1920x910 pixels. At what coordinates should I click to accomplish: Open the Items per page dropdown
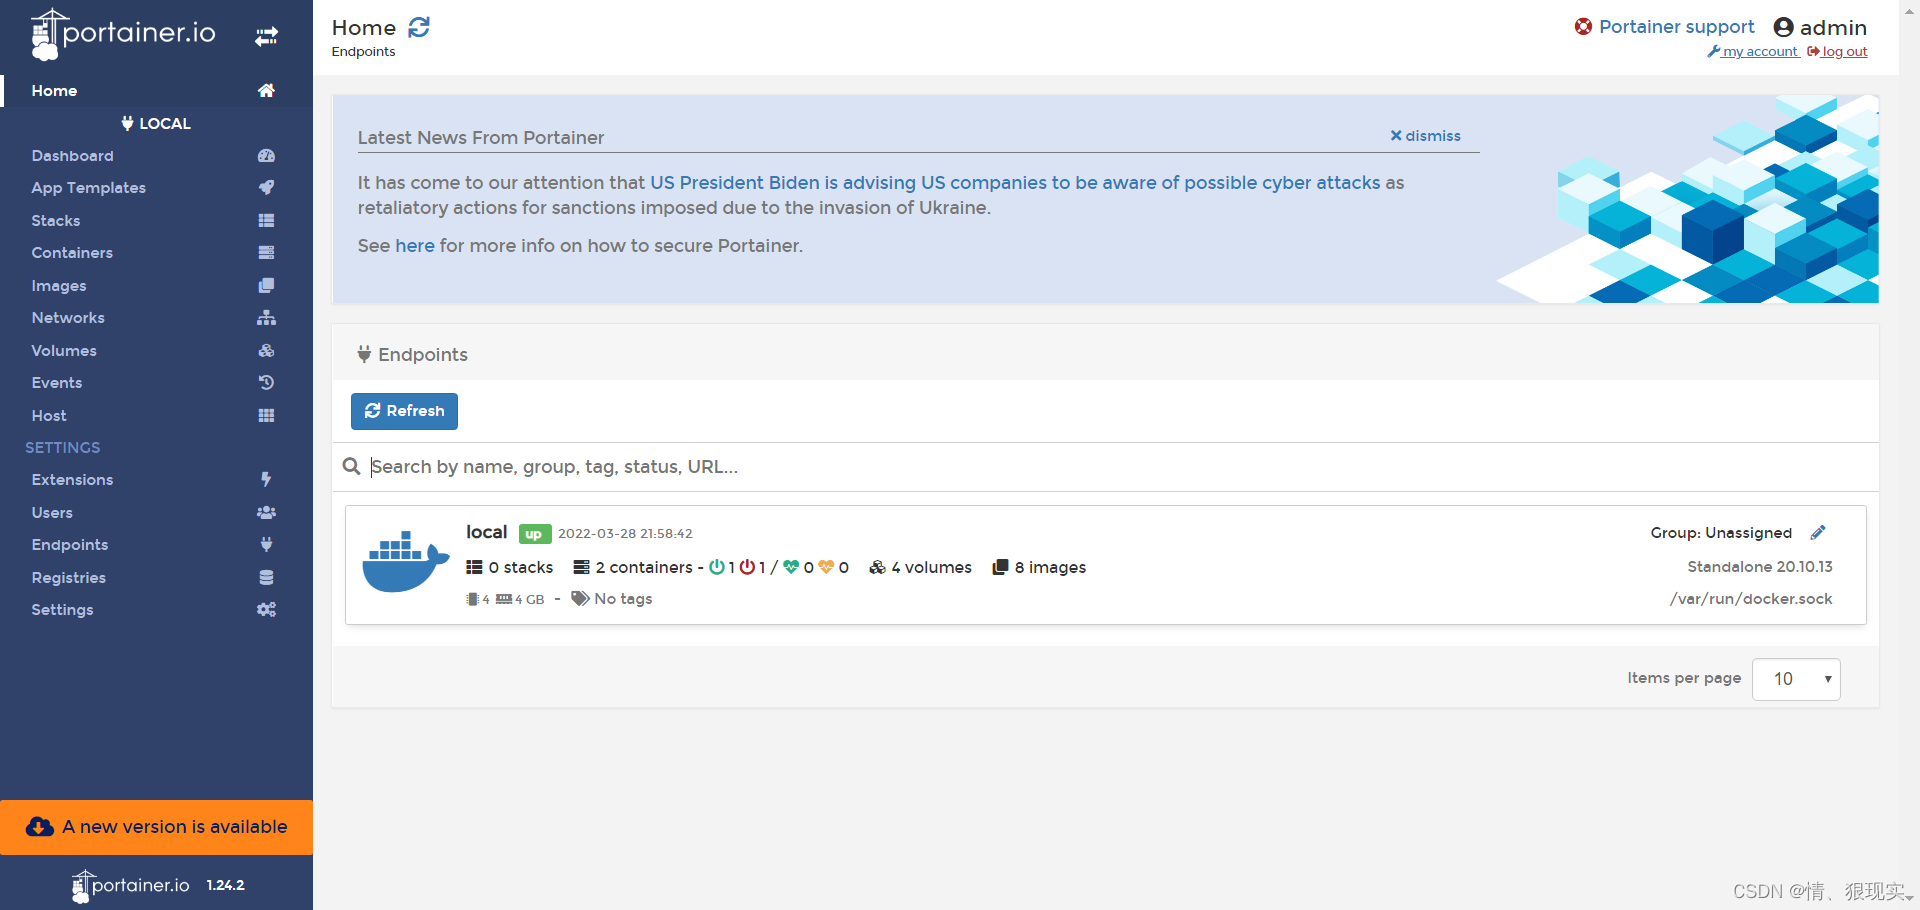click(x=1796, y=679)
